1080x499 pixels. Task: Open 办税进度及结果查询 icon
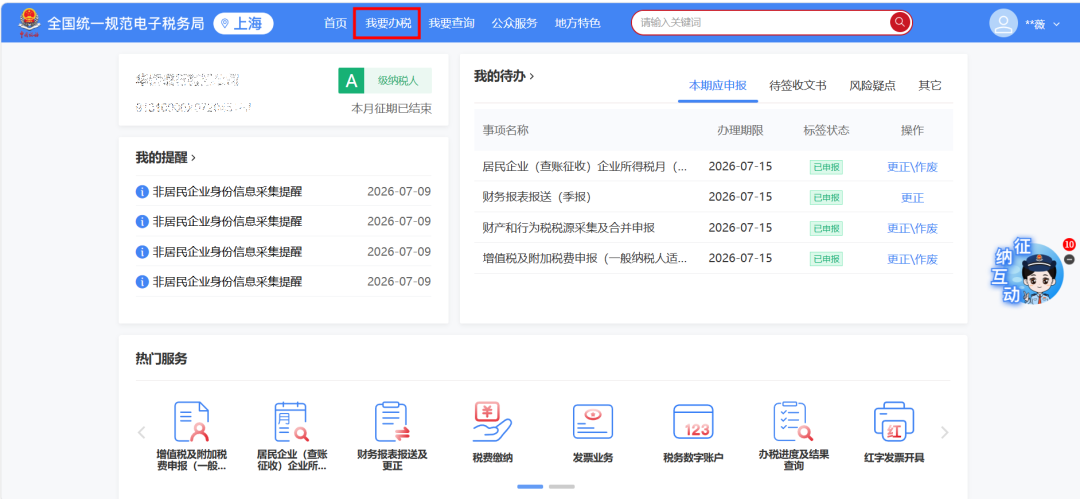[793, 422]
